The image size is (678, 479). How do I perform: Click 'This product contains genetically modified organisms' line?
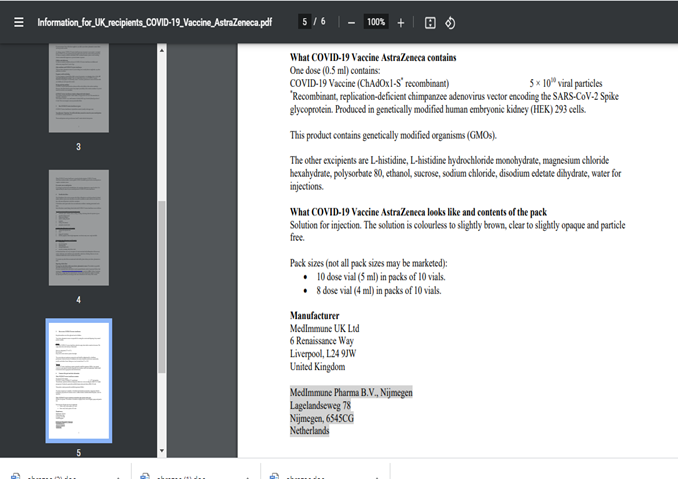click(393, 135)
